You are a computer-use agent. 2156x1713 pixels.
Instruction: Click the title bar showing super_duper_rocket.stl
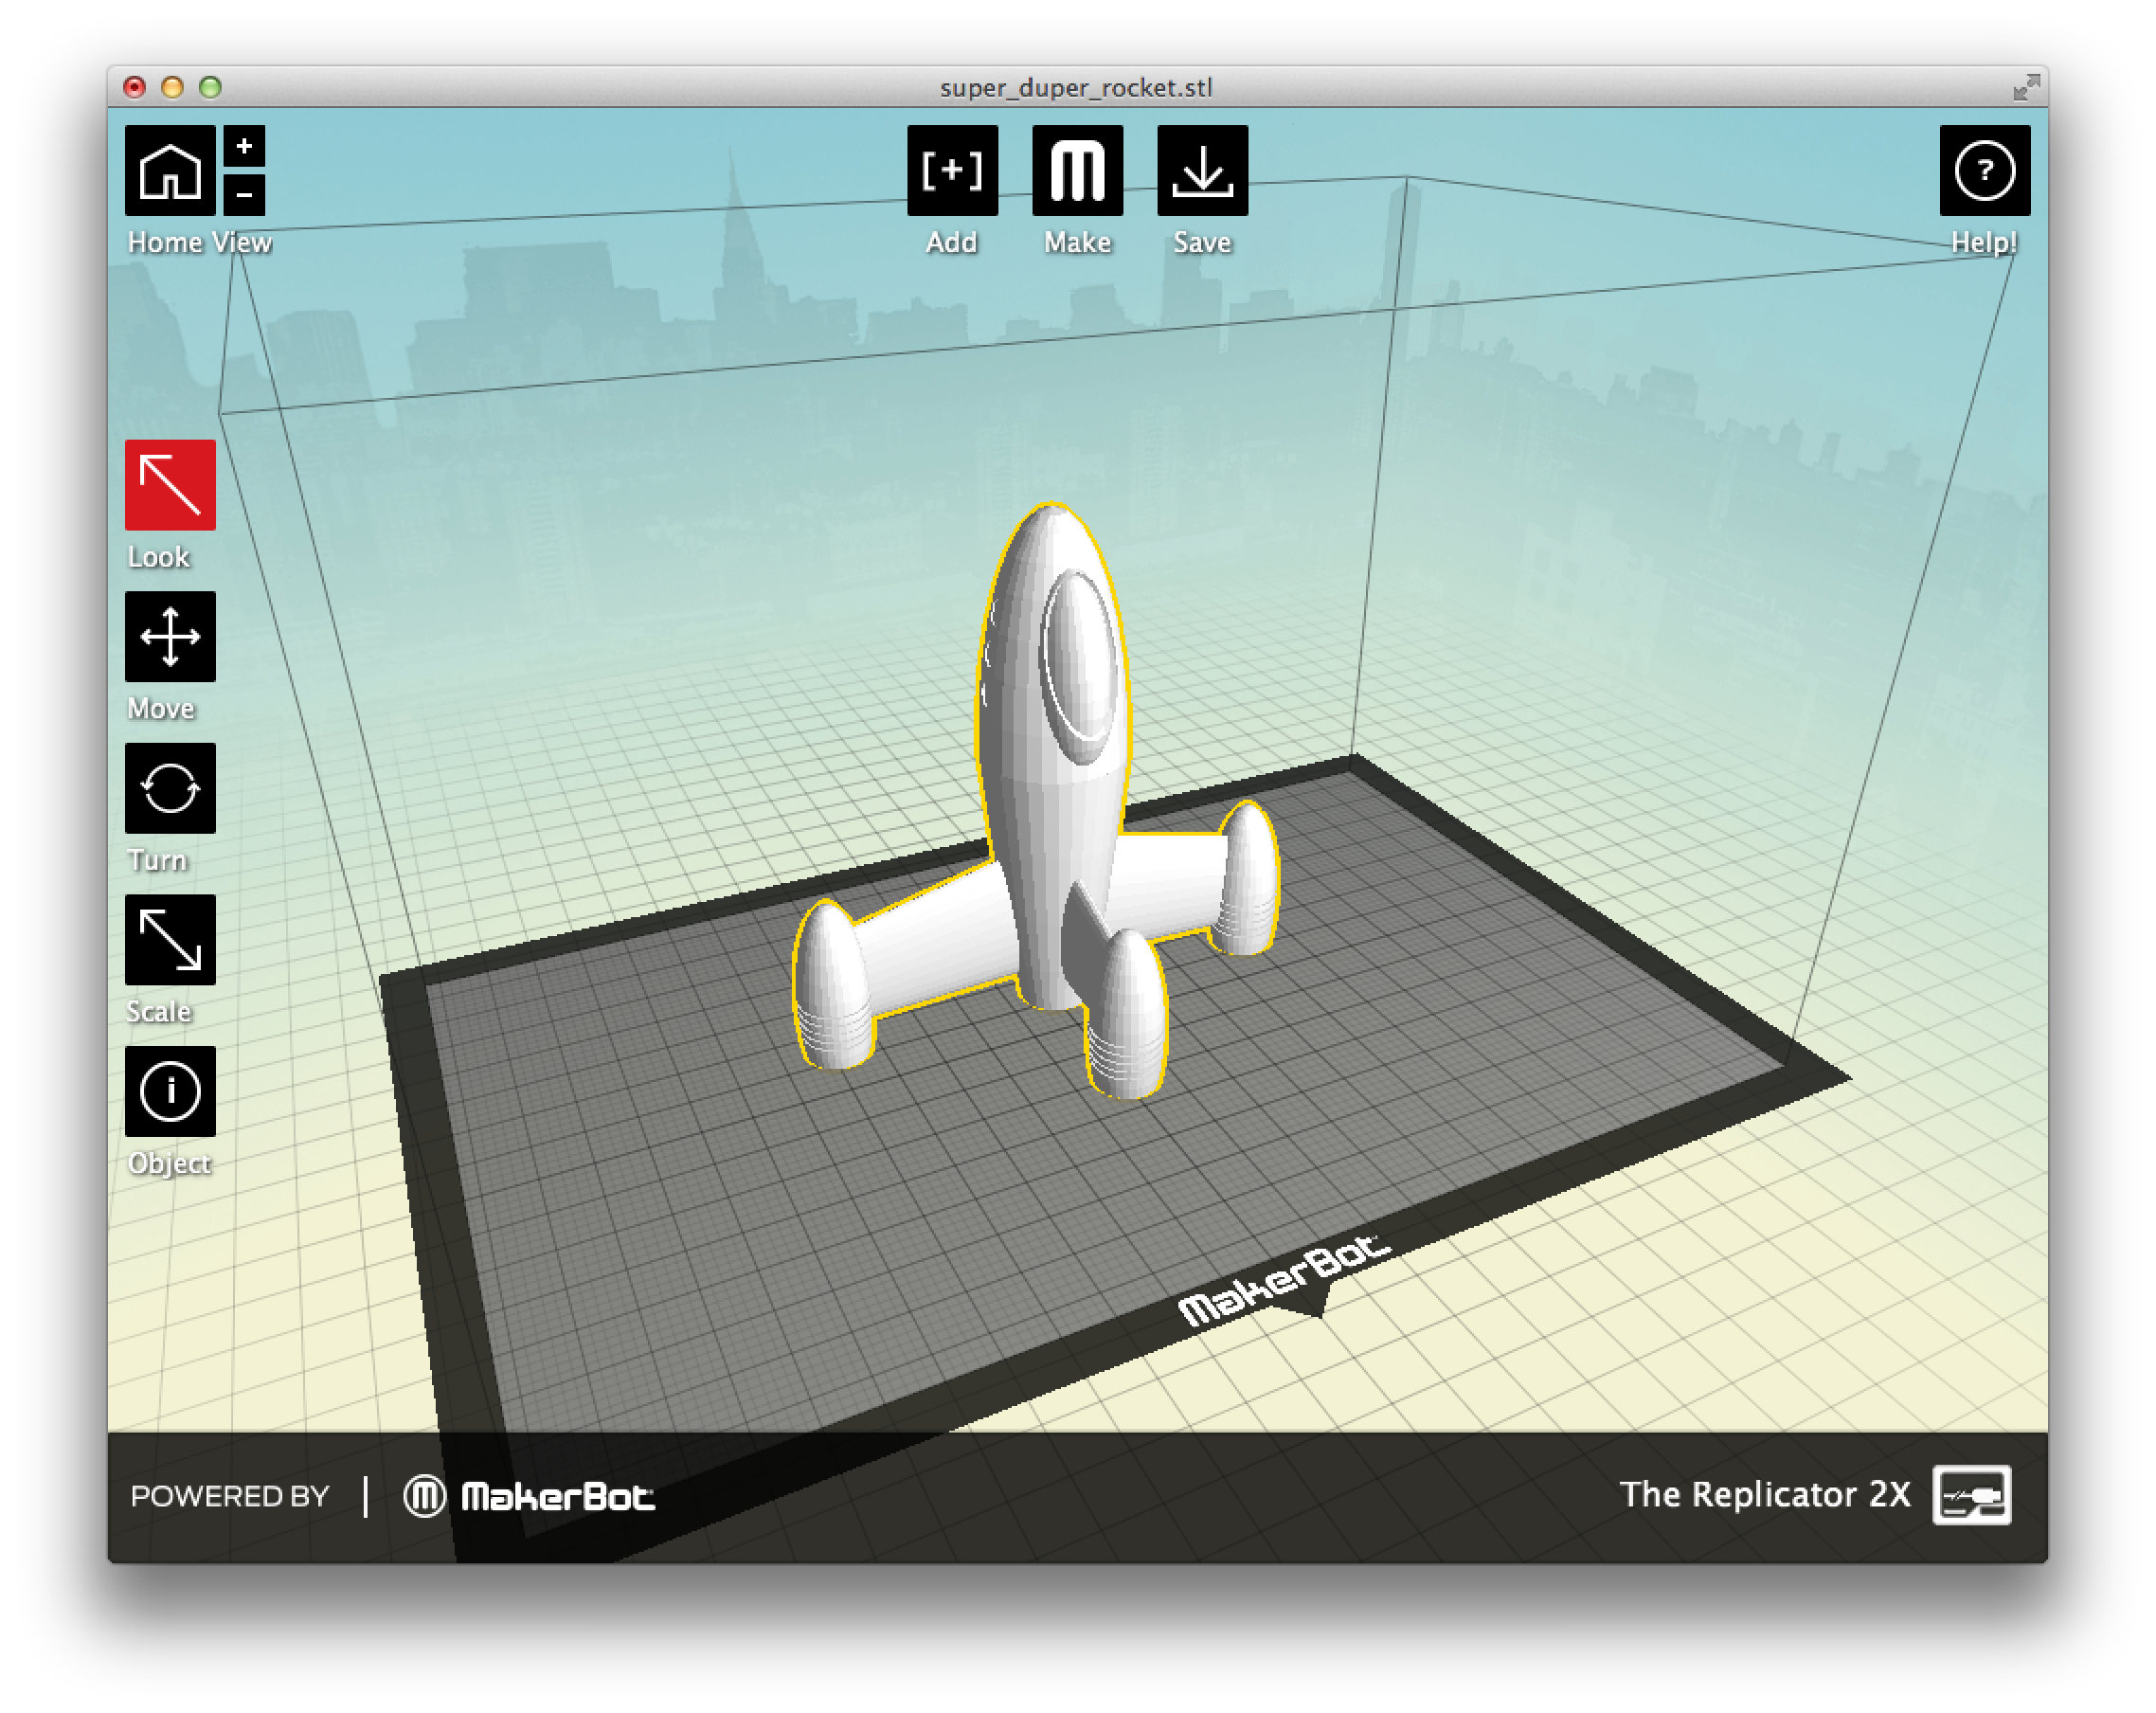(1075, 88)
